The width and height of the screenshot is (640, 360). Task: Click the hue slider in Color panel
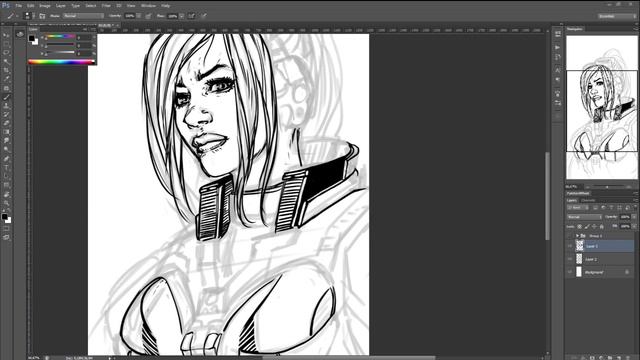tap(60, 37)
